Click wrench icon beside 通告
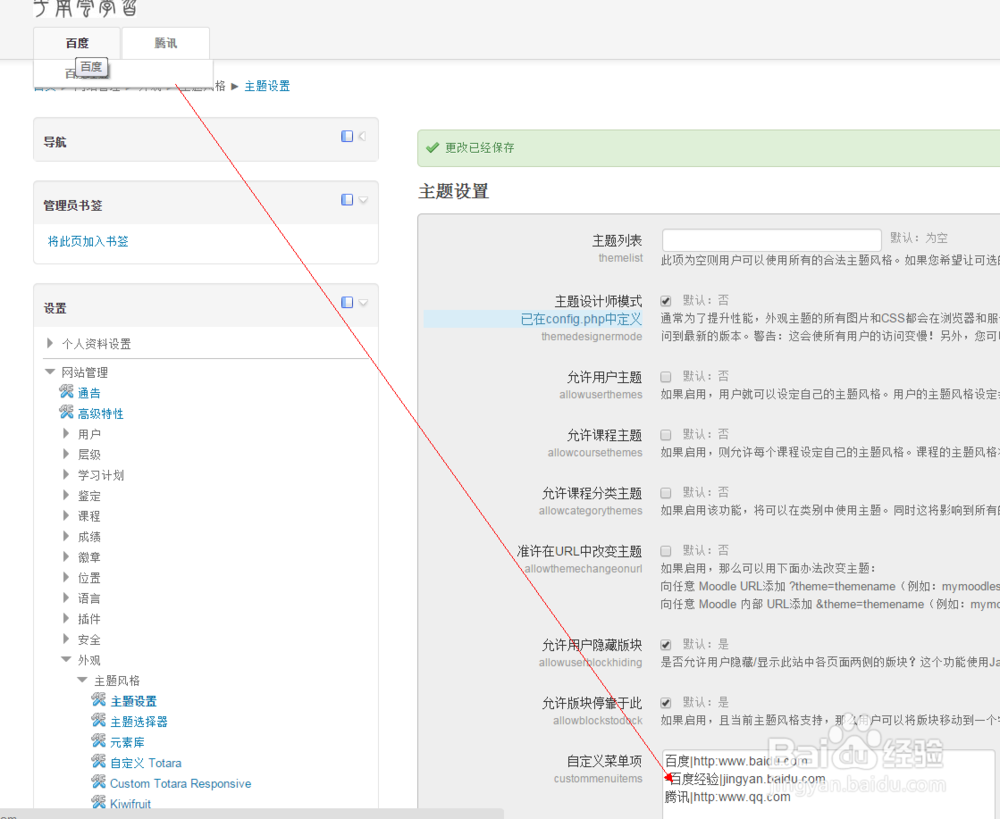Screen dimensions: 1000x819 (x=66, y=392)
